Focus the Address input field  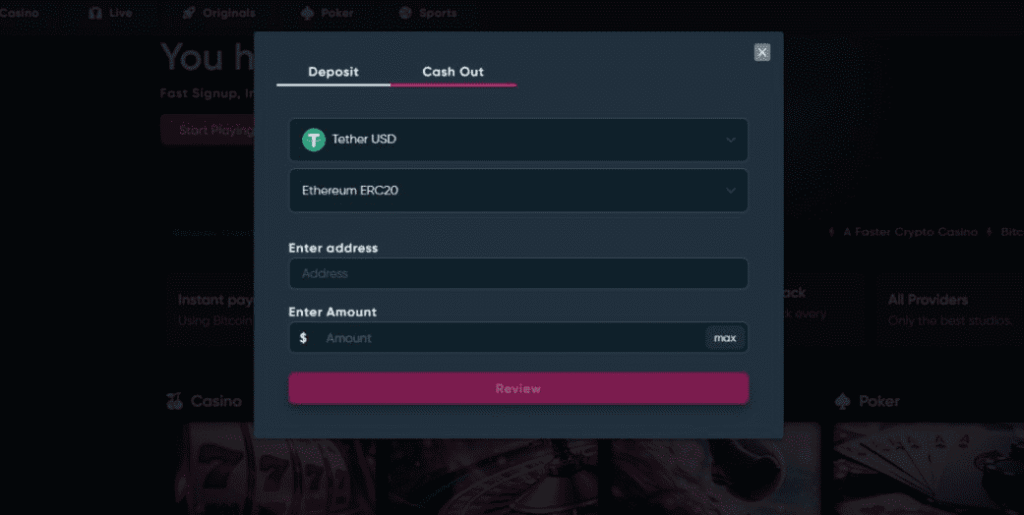518,273
